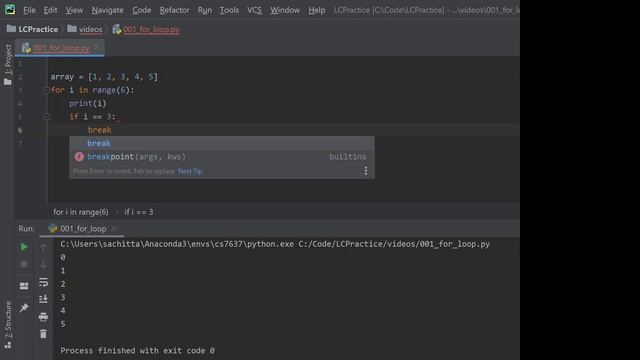Click the PyCharm application logo icon
This screenshot has width=640, height=360.
[x=10, y=9]
